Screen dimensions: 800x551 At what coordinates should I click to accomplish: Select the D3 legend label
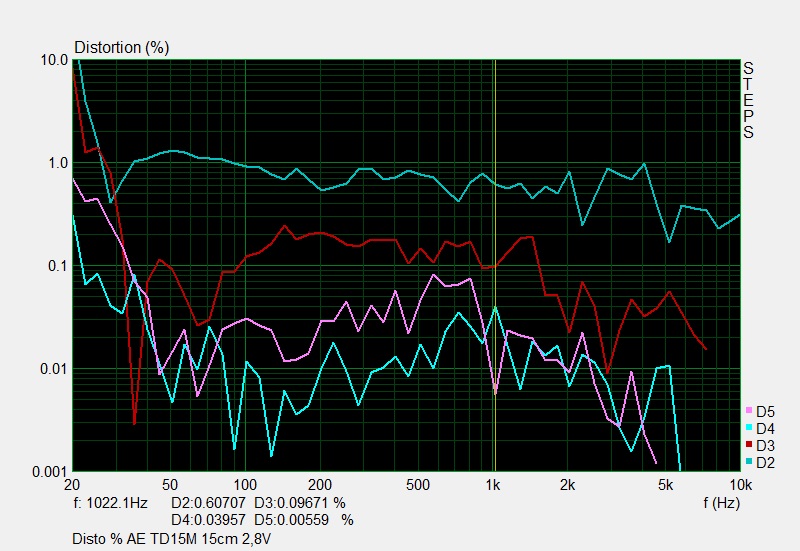click(x=765, y=446)
